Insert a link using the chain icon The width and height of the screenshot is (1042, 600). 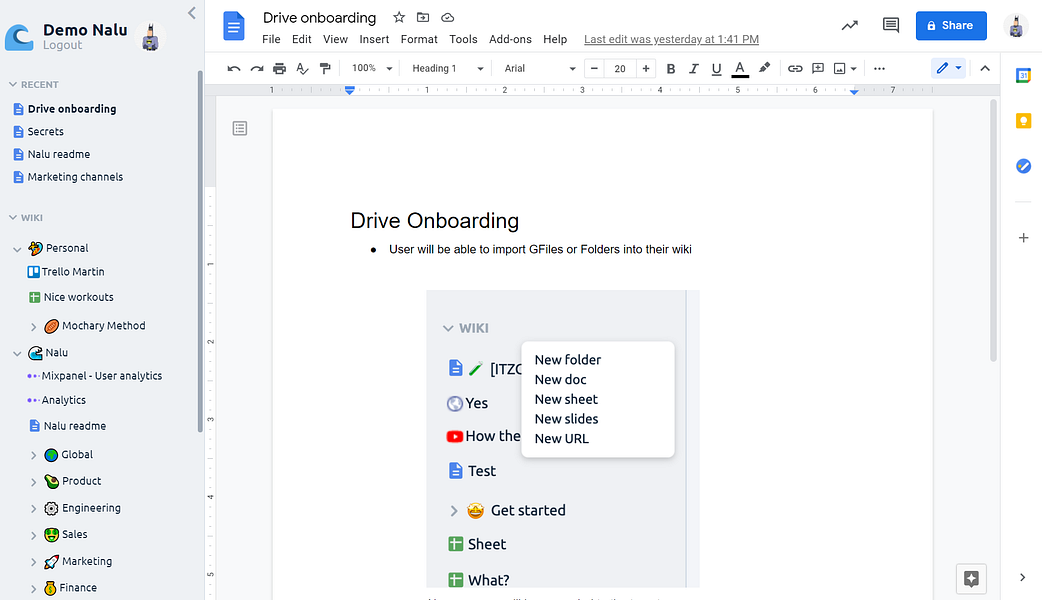pos(795,68)
